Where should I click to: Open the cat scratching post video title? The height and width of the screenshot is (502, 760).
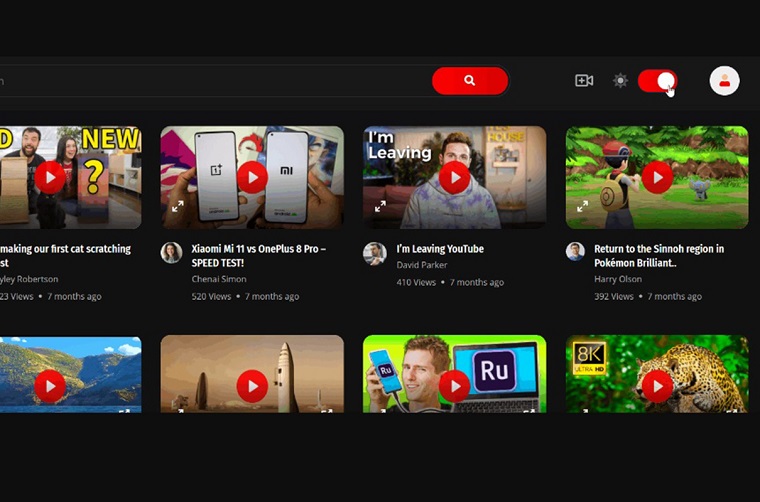[65, 256]
